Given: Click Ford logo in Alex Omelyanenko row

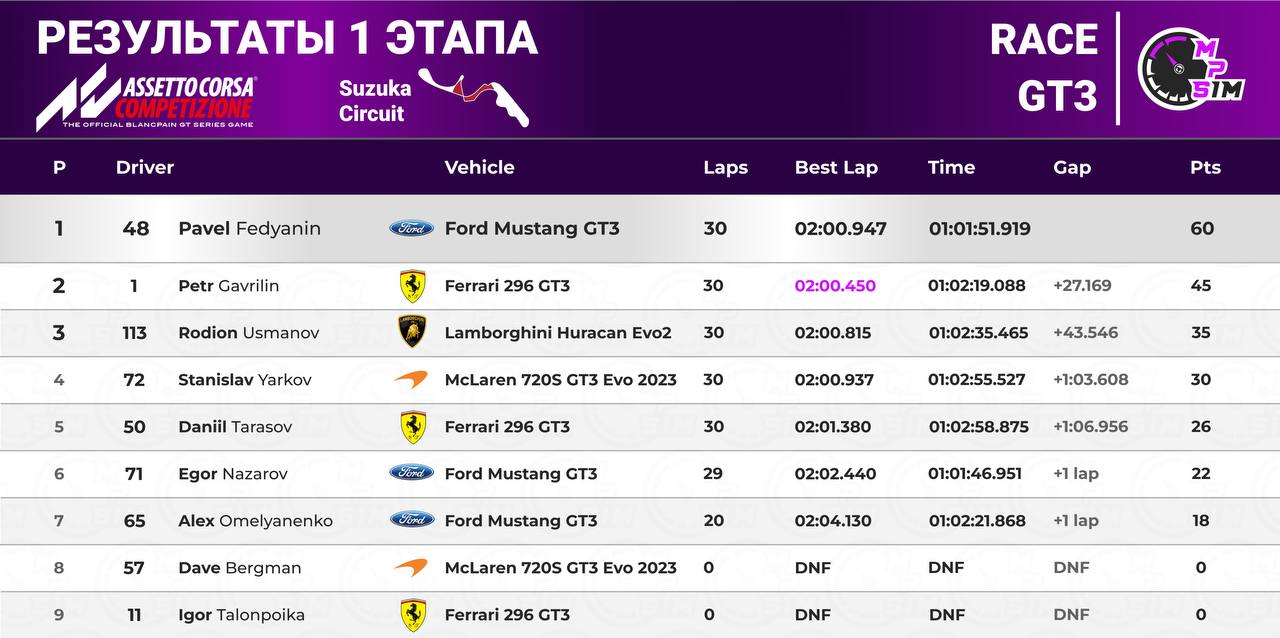Looking at the screenshot, I should point(411,520).
